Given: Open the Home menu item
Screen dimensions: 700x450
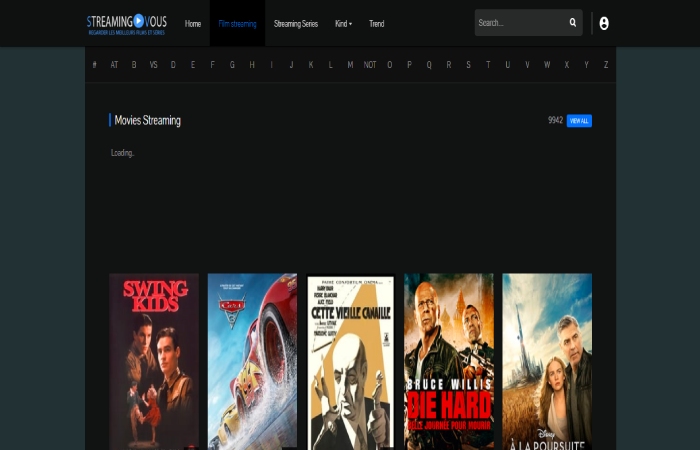Looking at the screenshot, I should tap(193, 24).
